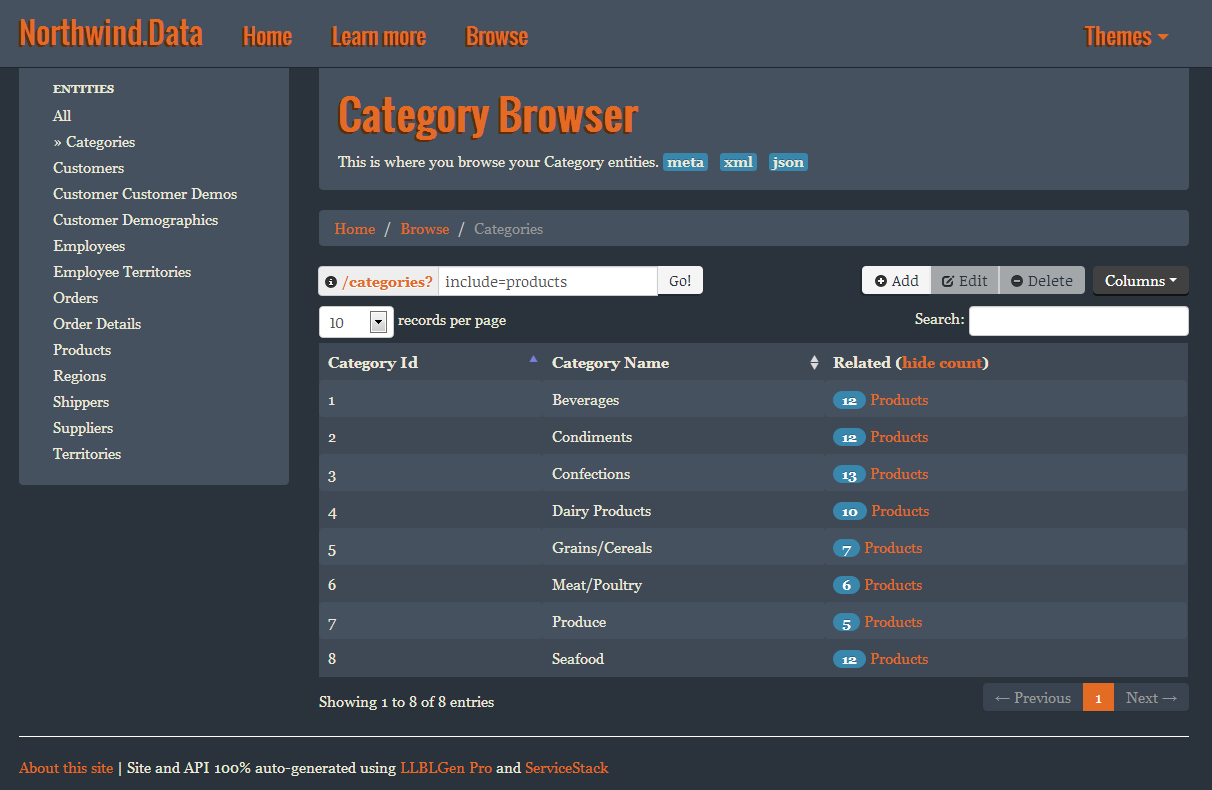This screenshot has height=790, width=1212.
Task: Select Customers in the entities sidebar
Action: tap(89, 168)
